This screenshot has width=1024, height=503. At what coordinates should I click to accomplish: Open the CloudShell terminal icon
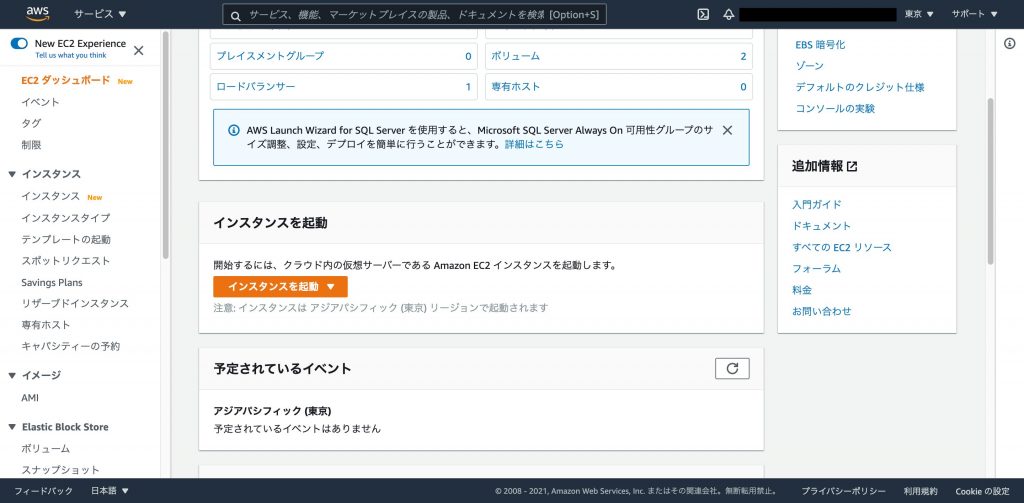tap(703, 14)
